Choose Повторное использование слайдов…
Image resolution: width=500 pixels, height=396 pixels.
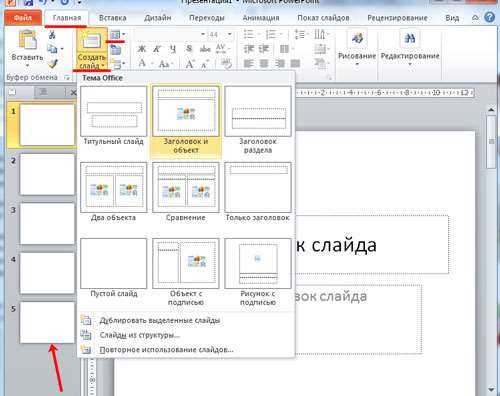click(186, 350)
